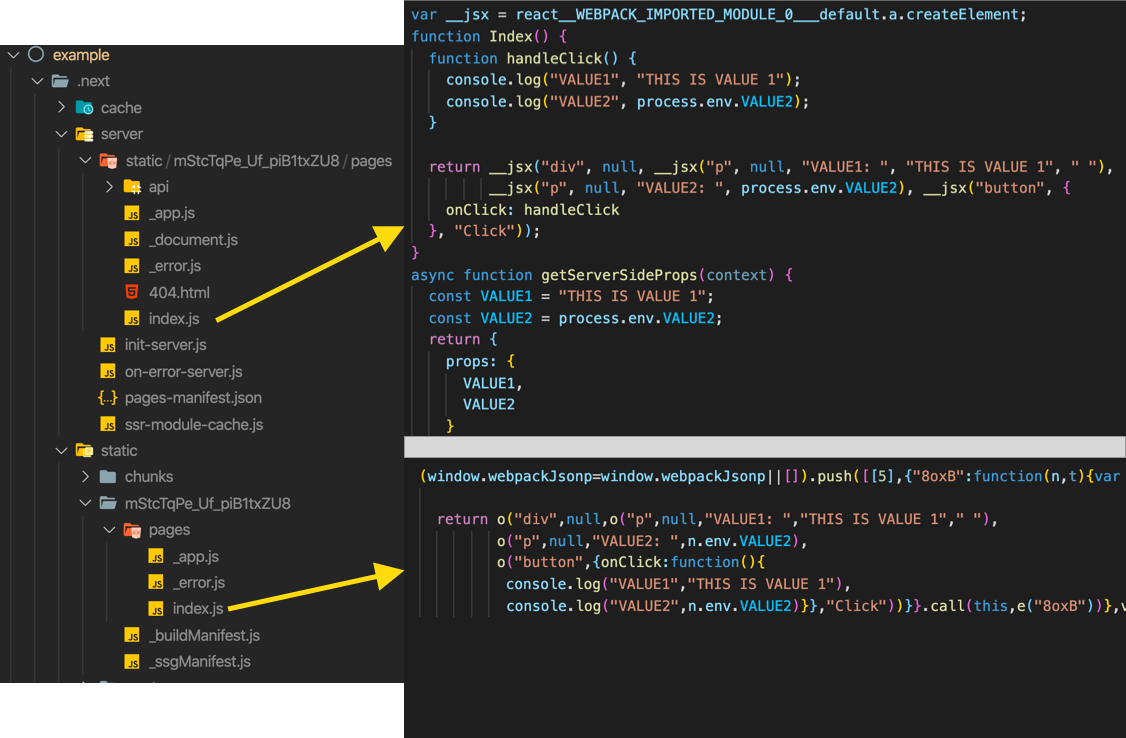1126x738 pixels.
Task: Click 'var __jsx' declaration line
Action: click(x=719, y=14)
